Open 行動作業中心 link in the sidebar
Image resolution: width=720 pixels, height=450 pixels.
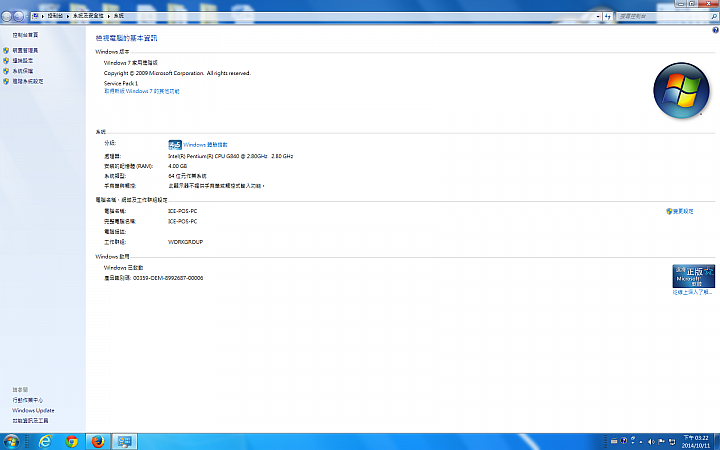28,400
